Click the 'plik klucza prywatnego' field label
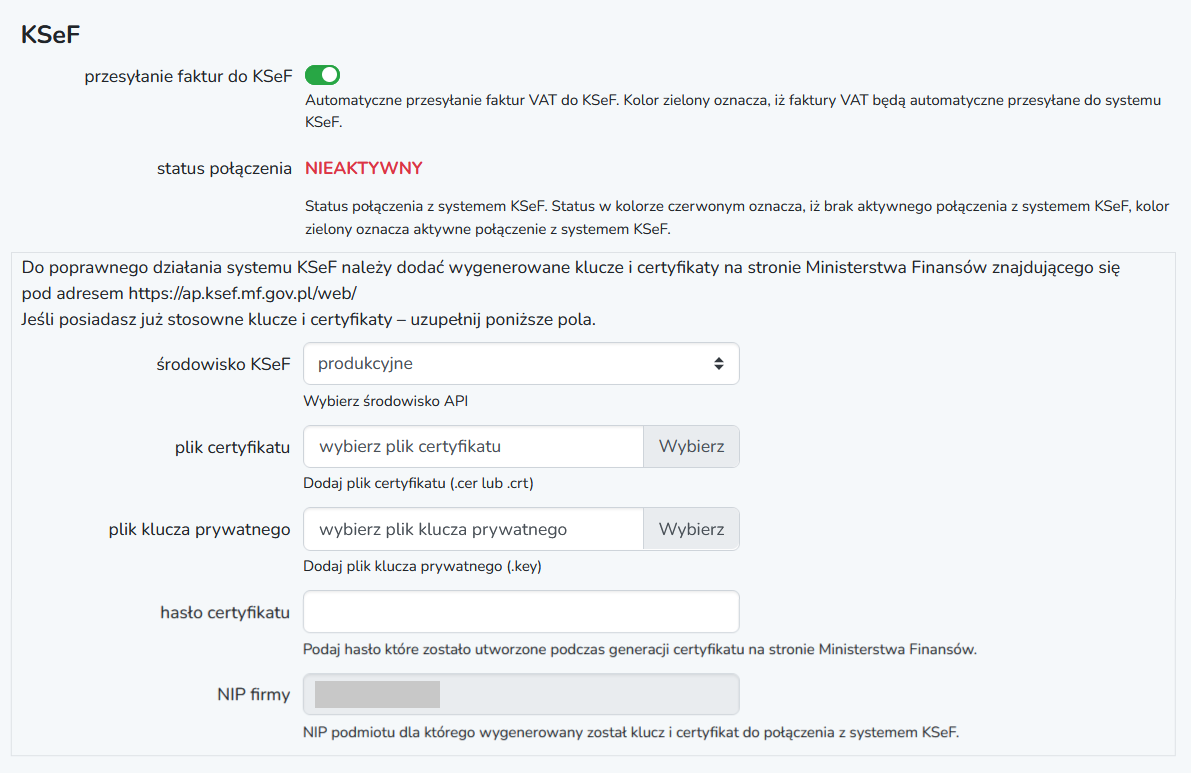 tap(200, 529)
